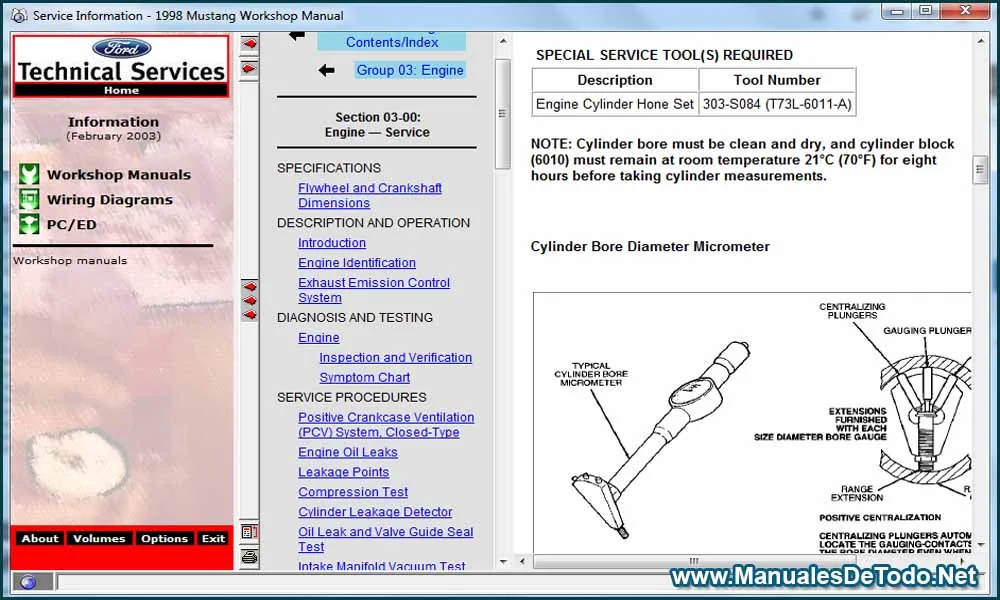Image resolution: width=1000 pixels, height=600 pixels.
Task: Click the PC/ED green icon
Action: pos(29,224)
